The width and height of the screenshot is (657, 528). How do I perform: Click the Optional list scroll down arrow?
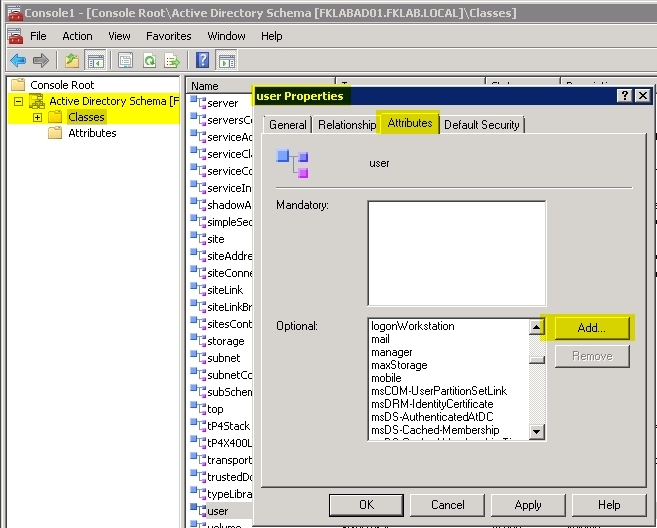(537, 431)
